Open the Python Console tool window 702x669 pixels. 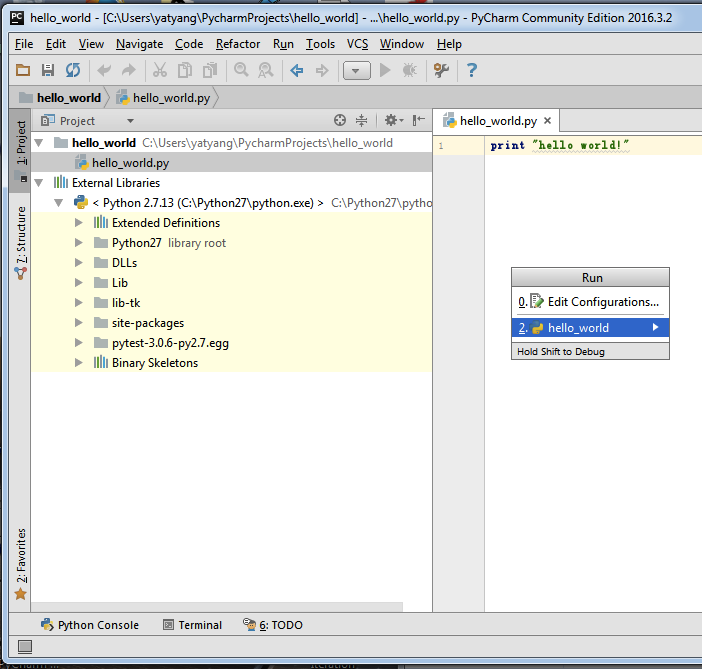point(90,625)
